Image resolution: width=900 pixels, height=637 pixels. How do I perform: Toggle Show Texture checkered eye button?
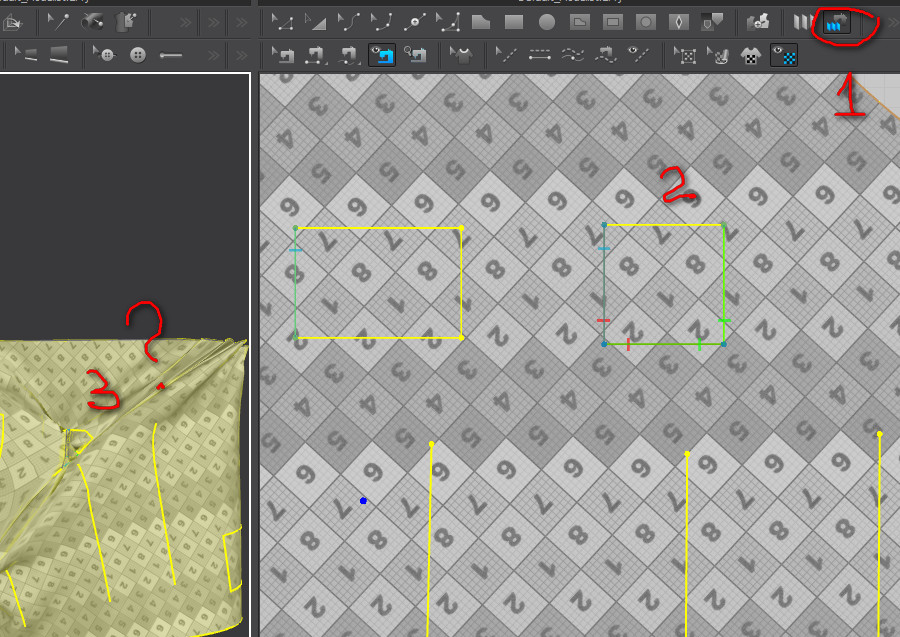pos(784,55)
